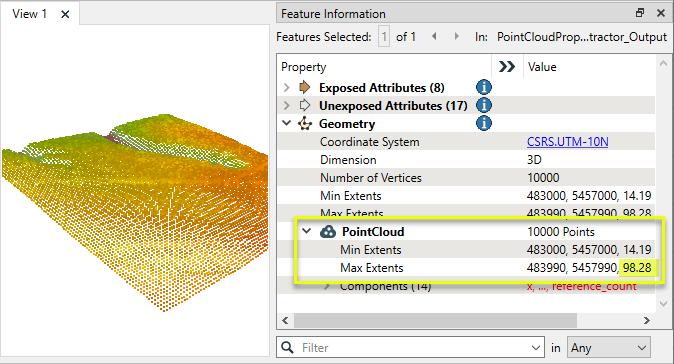The image size is (674, 364).
Task: Select the '1' features selected value
Action: tap(384, 37)
